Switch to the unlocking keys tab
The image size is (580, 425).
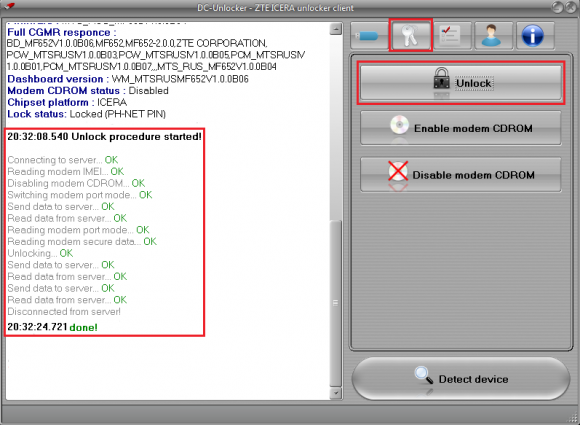(x=410, y=36)
